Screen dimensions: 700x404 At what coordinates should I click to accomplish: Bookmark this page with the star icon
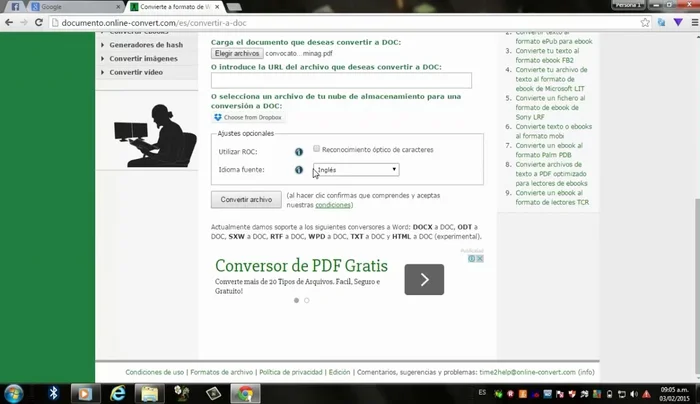click(645, 22)
